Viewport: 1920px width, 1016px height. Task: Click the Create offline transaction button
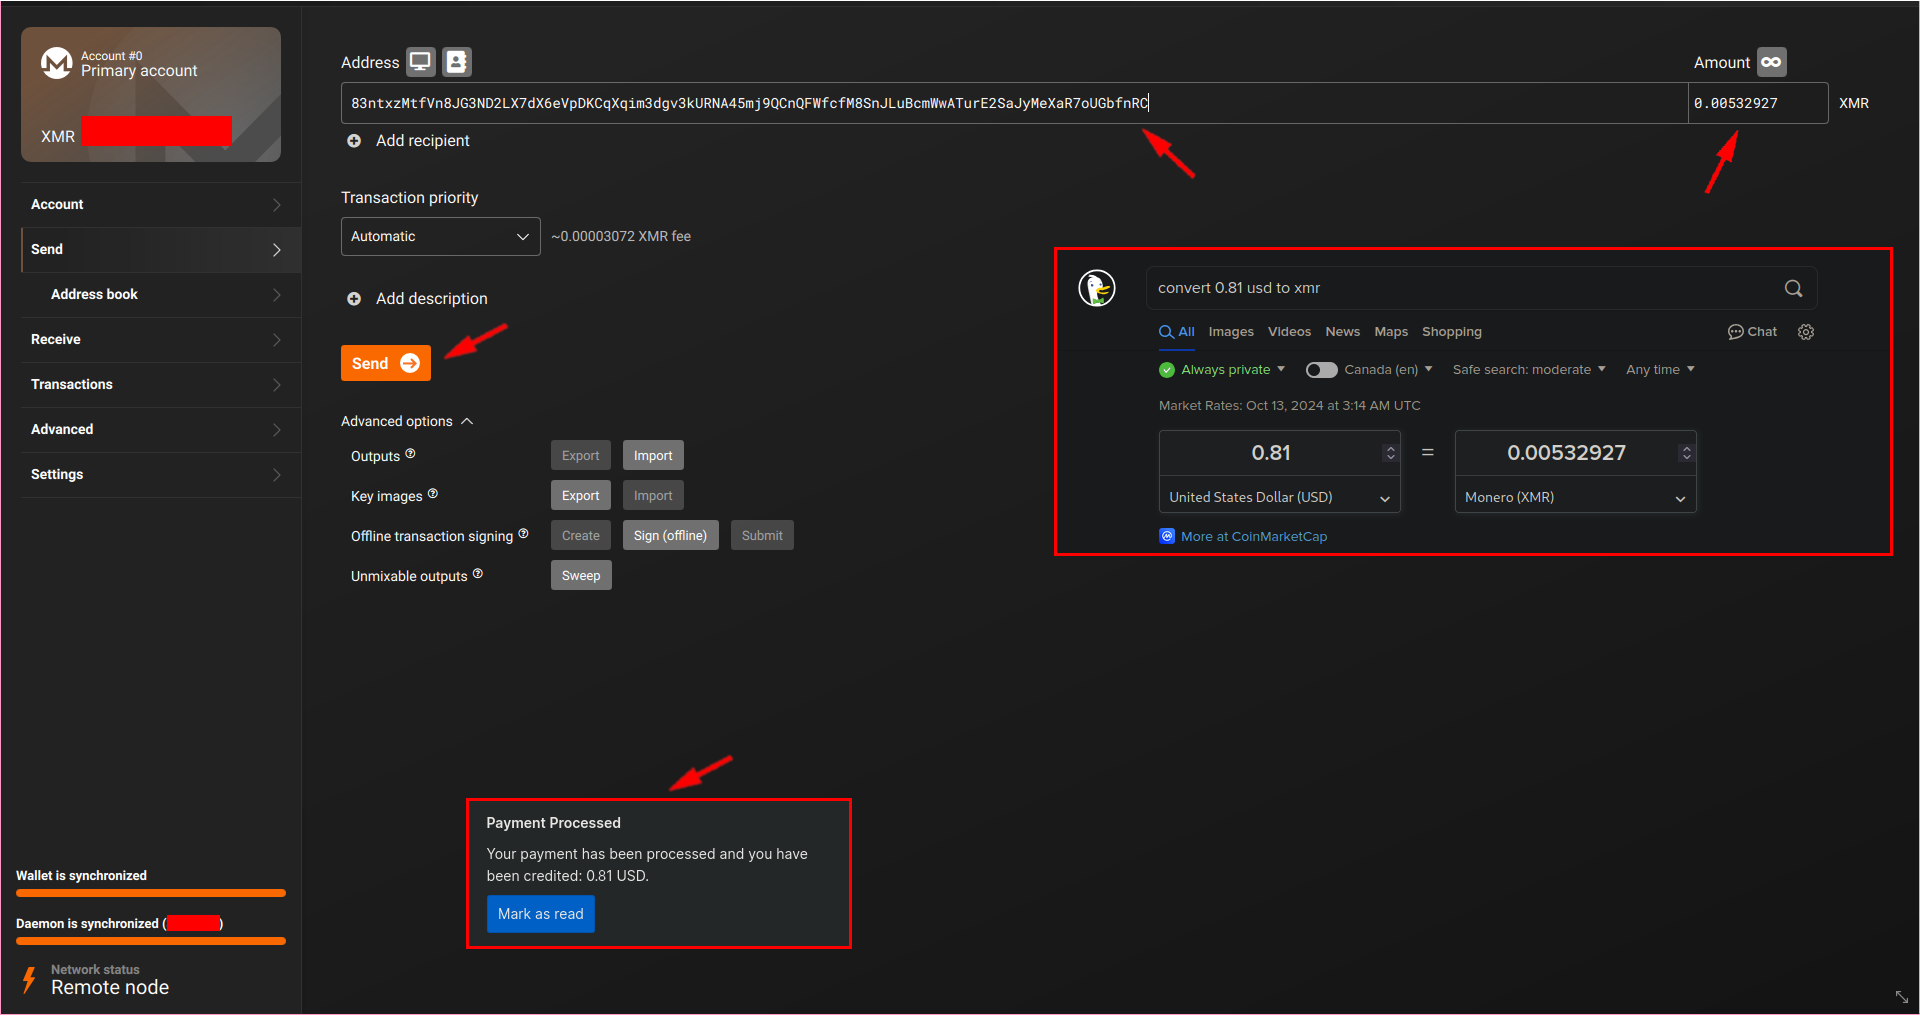[x=581, y=536]
